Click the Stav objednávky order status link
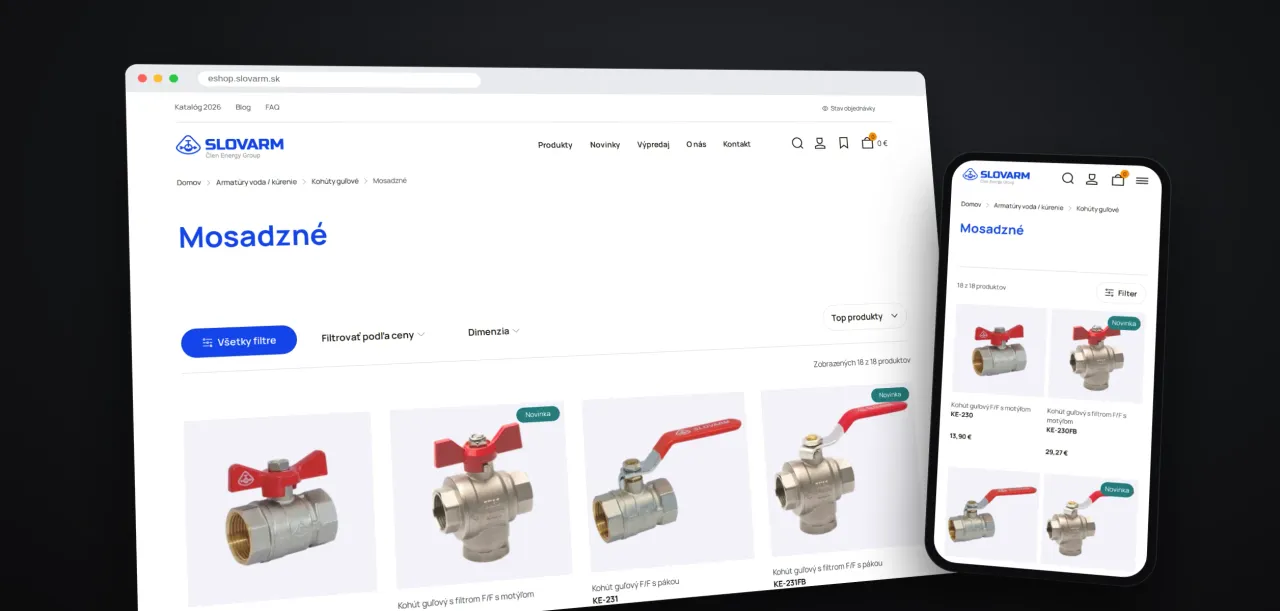 pyautogui.click(x=849, y=108)
